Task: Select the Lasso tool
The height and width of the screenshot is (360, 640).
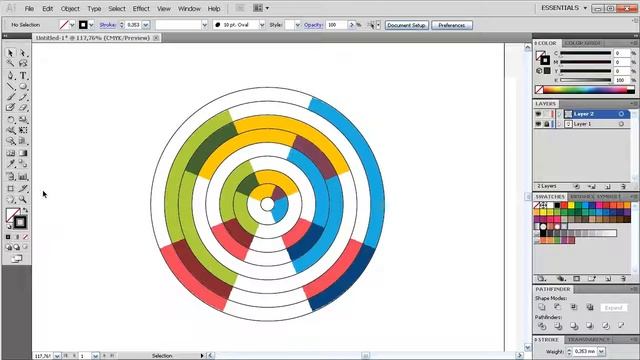Action: (x=23, y=63)
